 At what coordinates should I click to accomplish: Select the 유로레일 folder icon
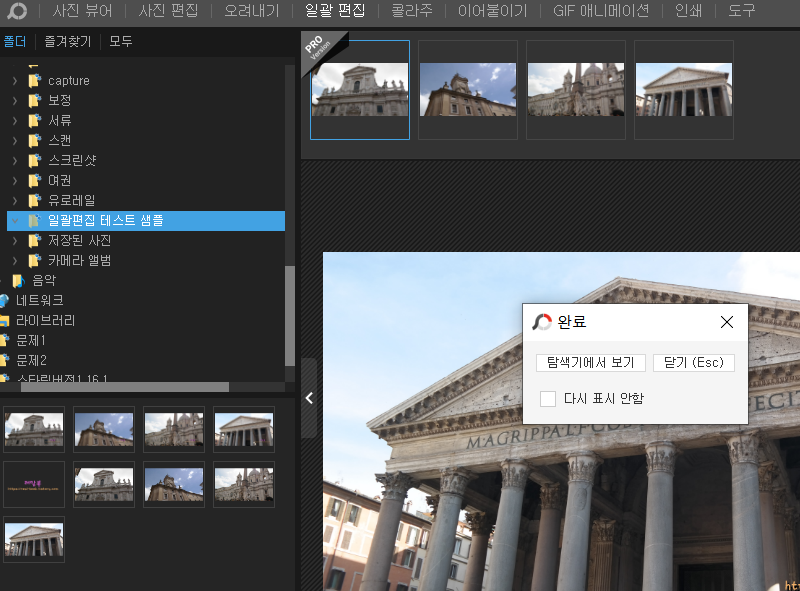(35, 201)
